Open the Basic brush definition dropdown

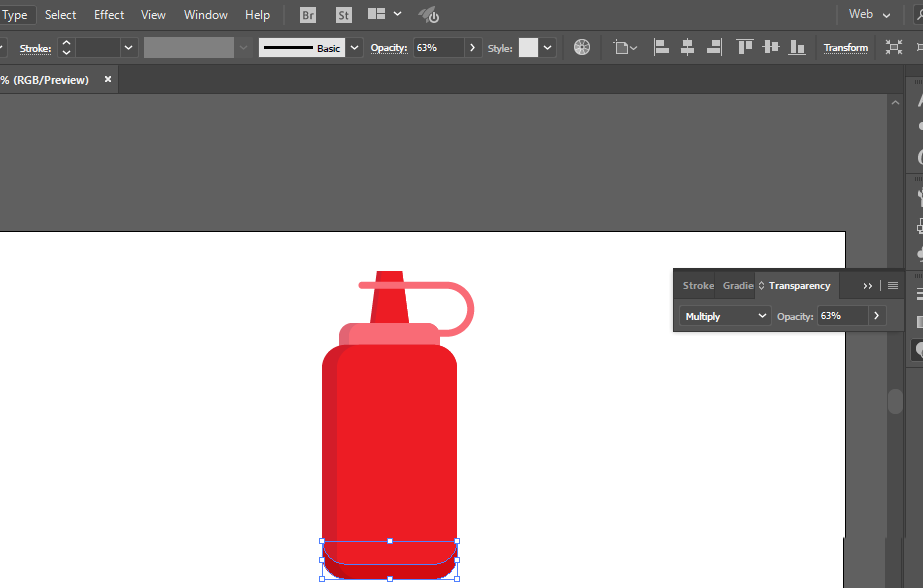pyautogui.click(x=352, y=48)
